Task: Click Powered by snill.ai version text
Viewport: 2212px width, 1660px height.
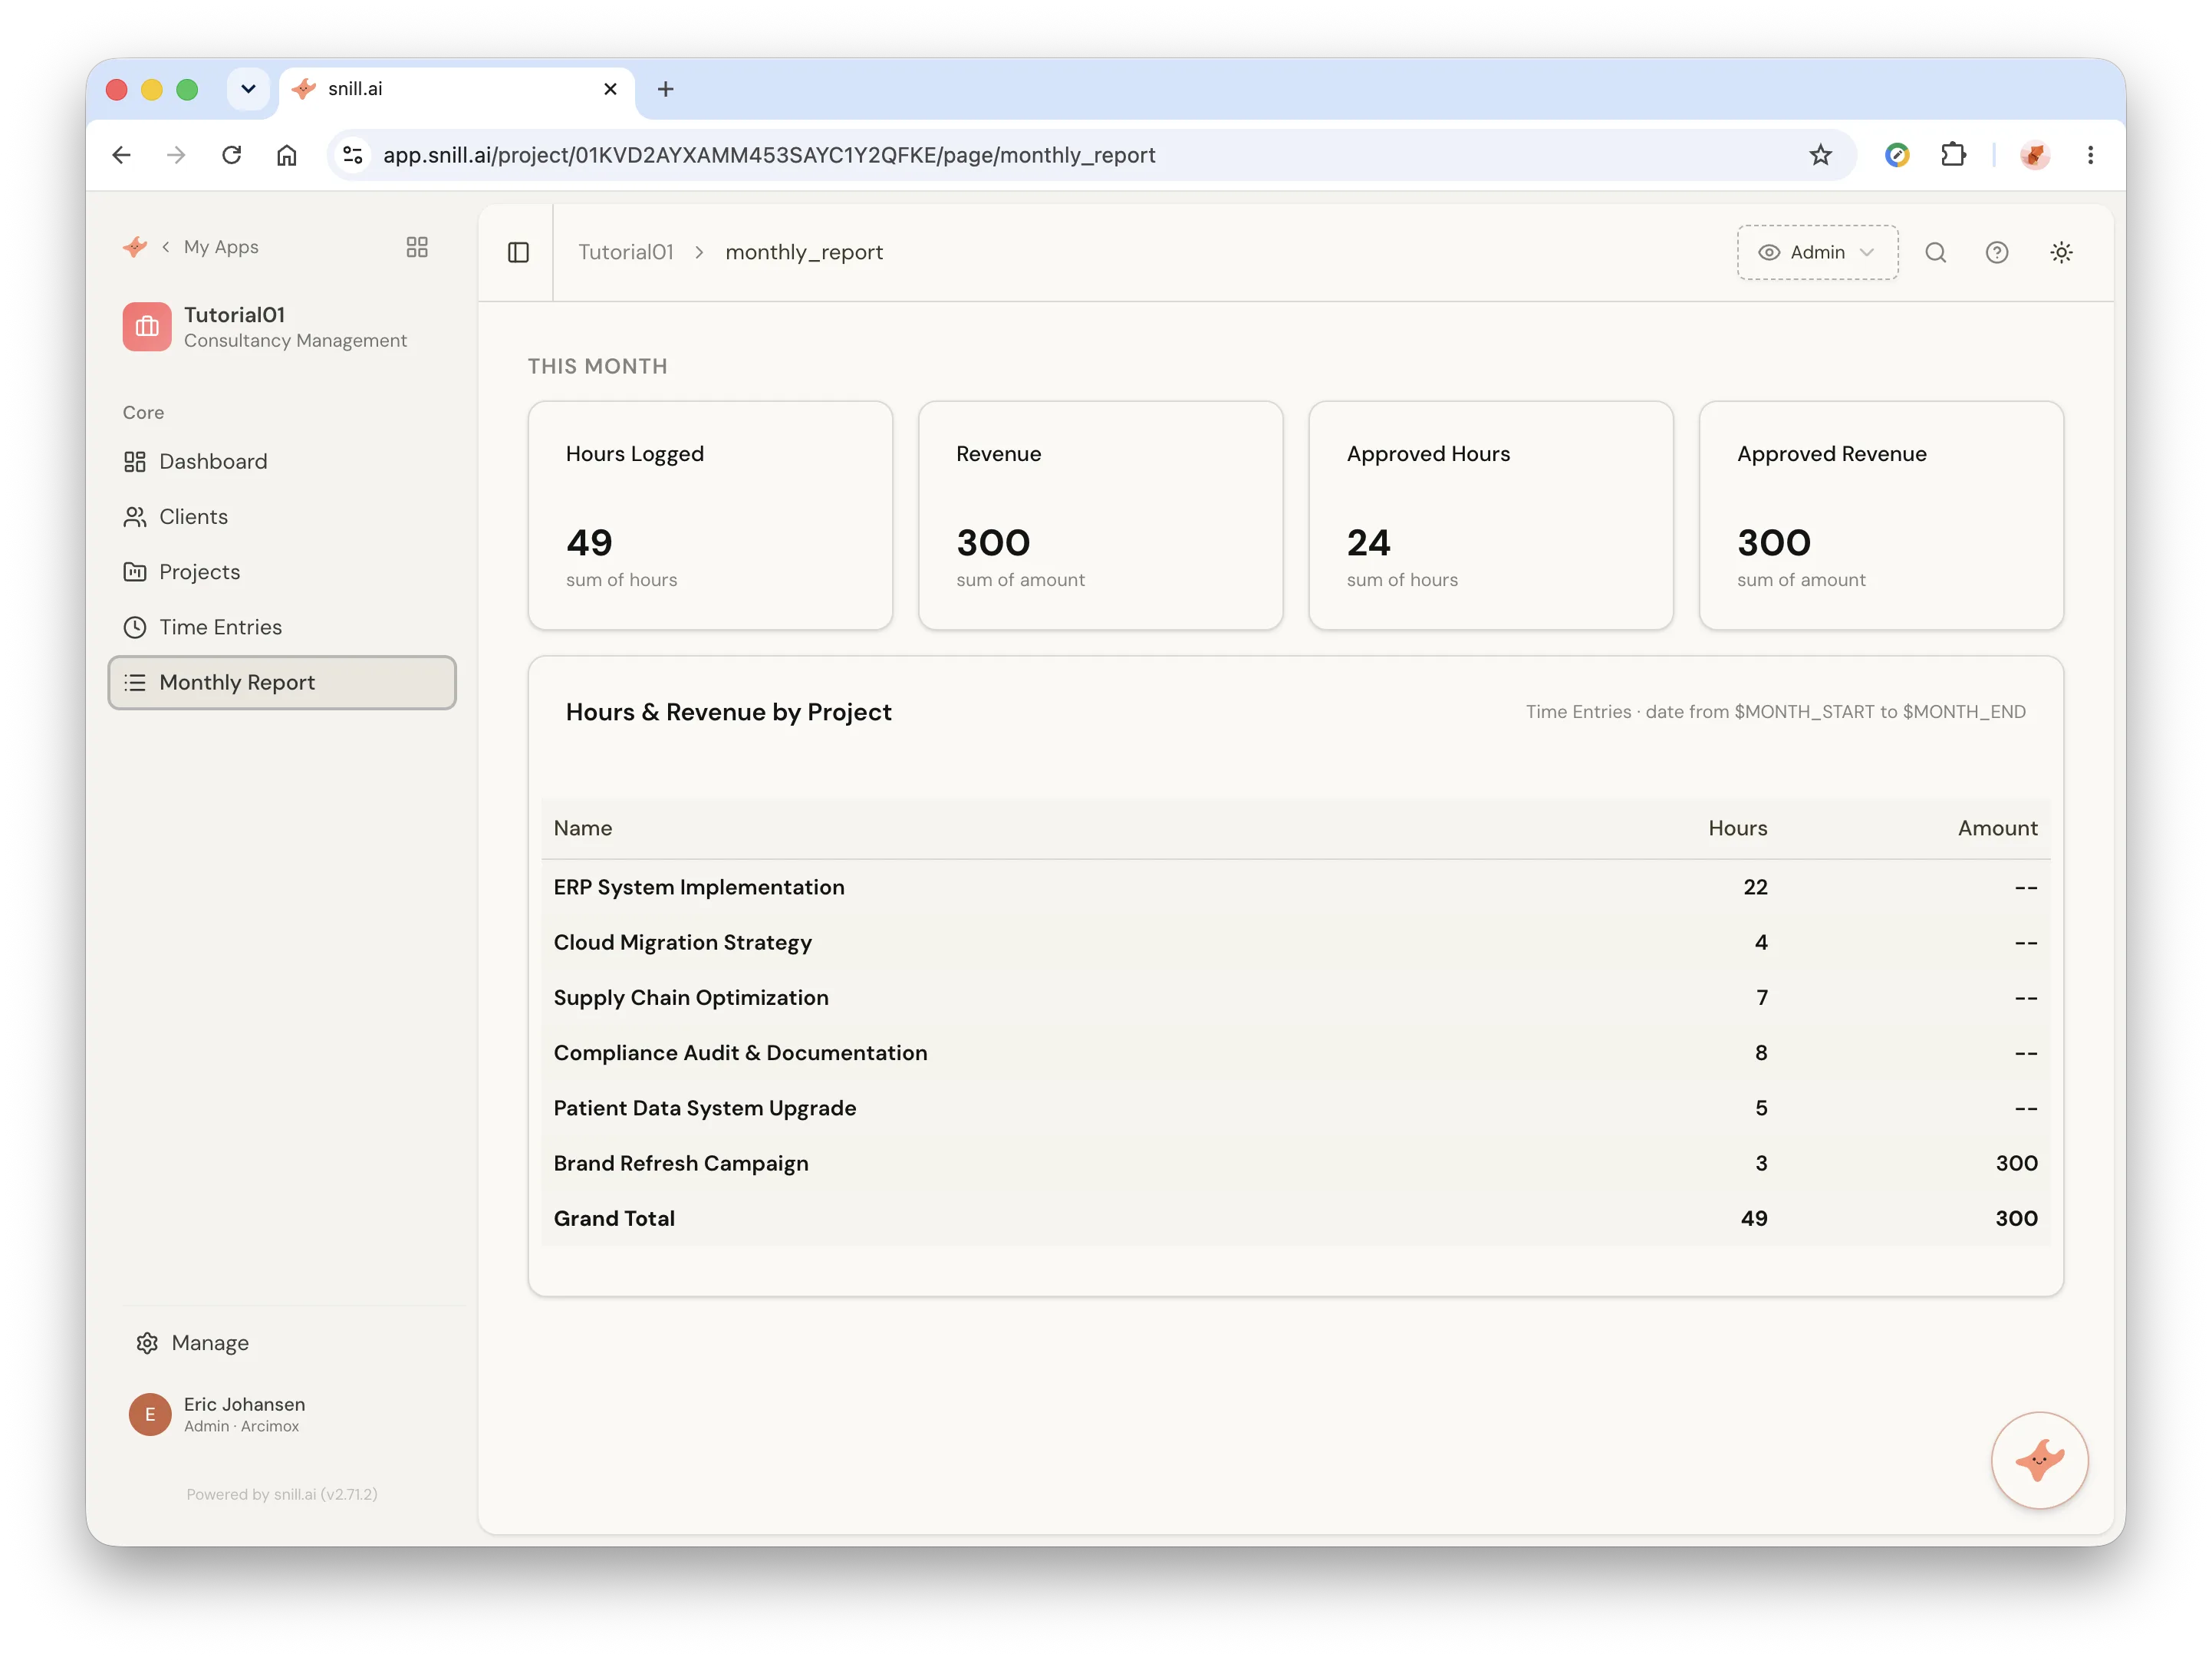Action: click(x=282, y=1494)
